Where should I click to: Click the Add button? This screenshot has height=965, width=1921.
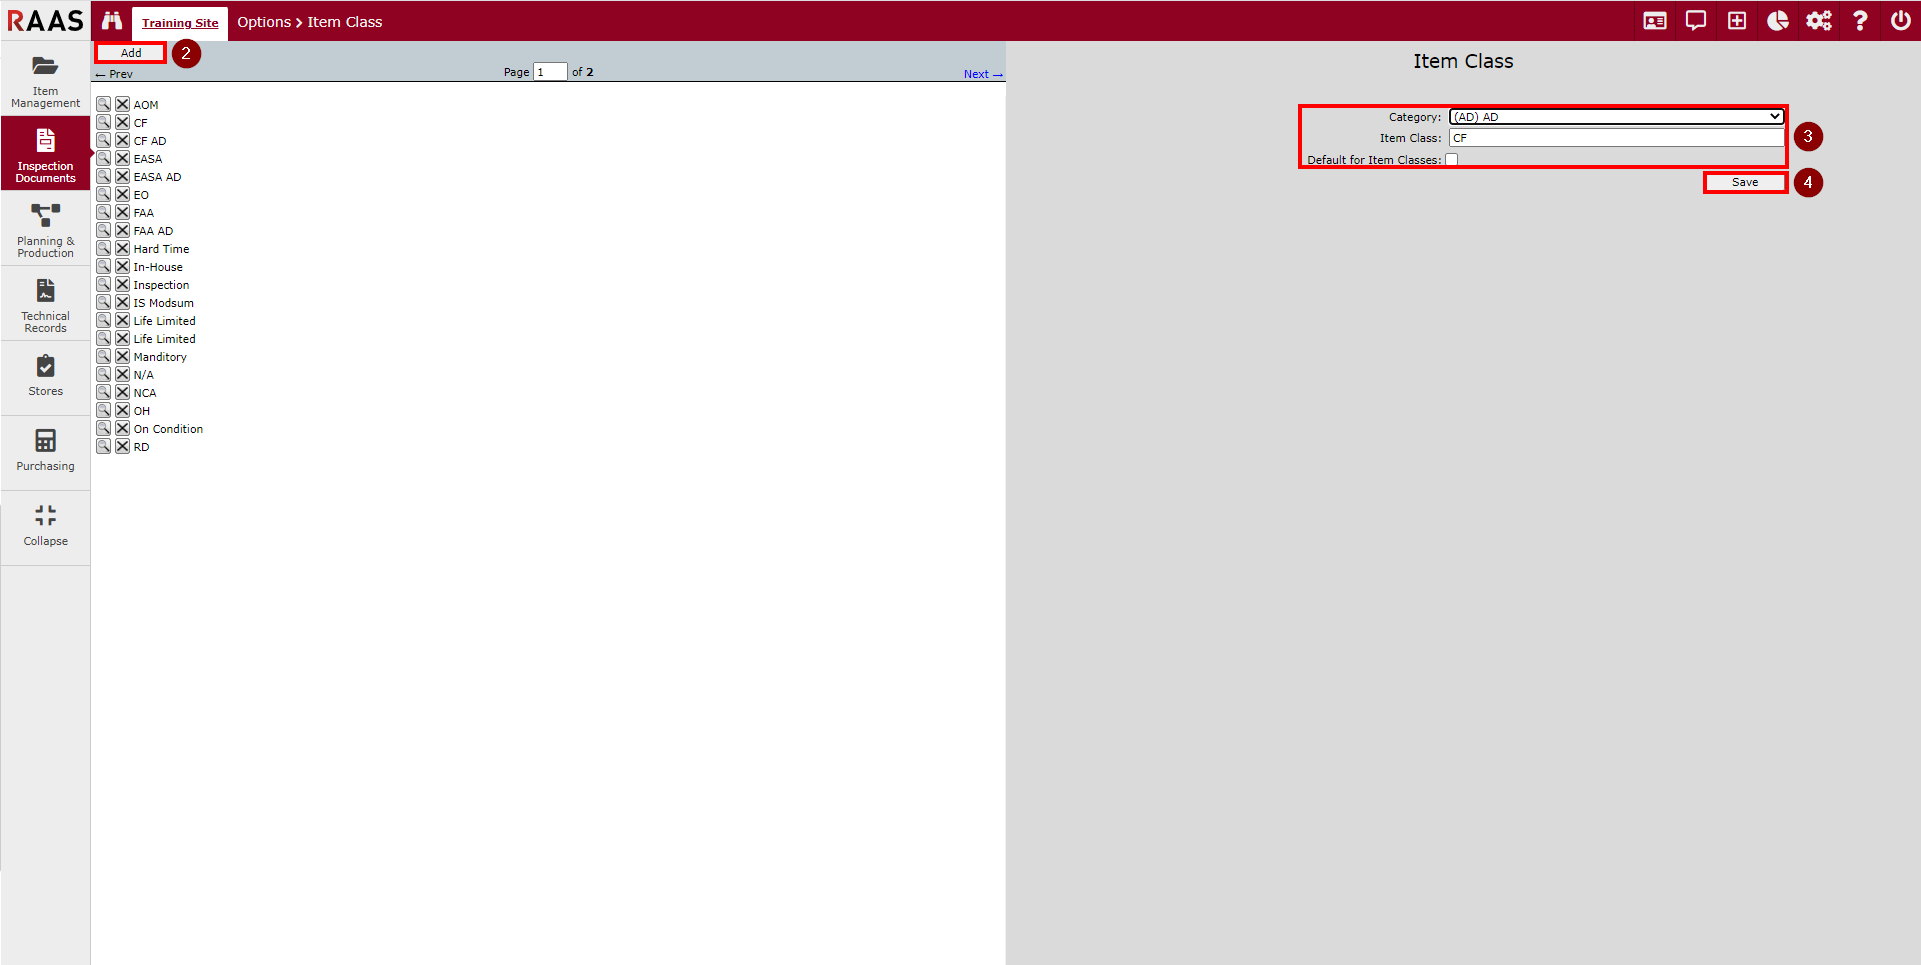pyautogui.click(x=131, y=53)
